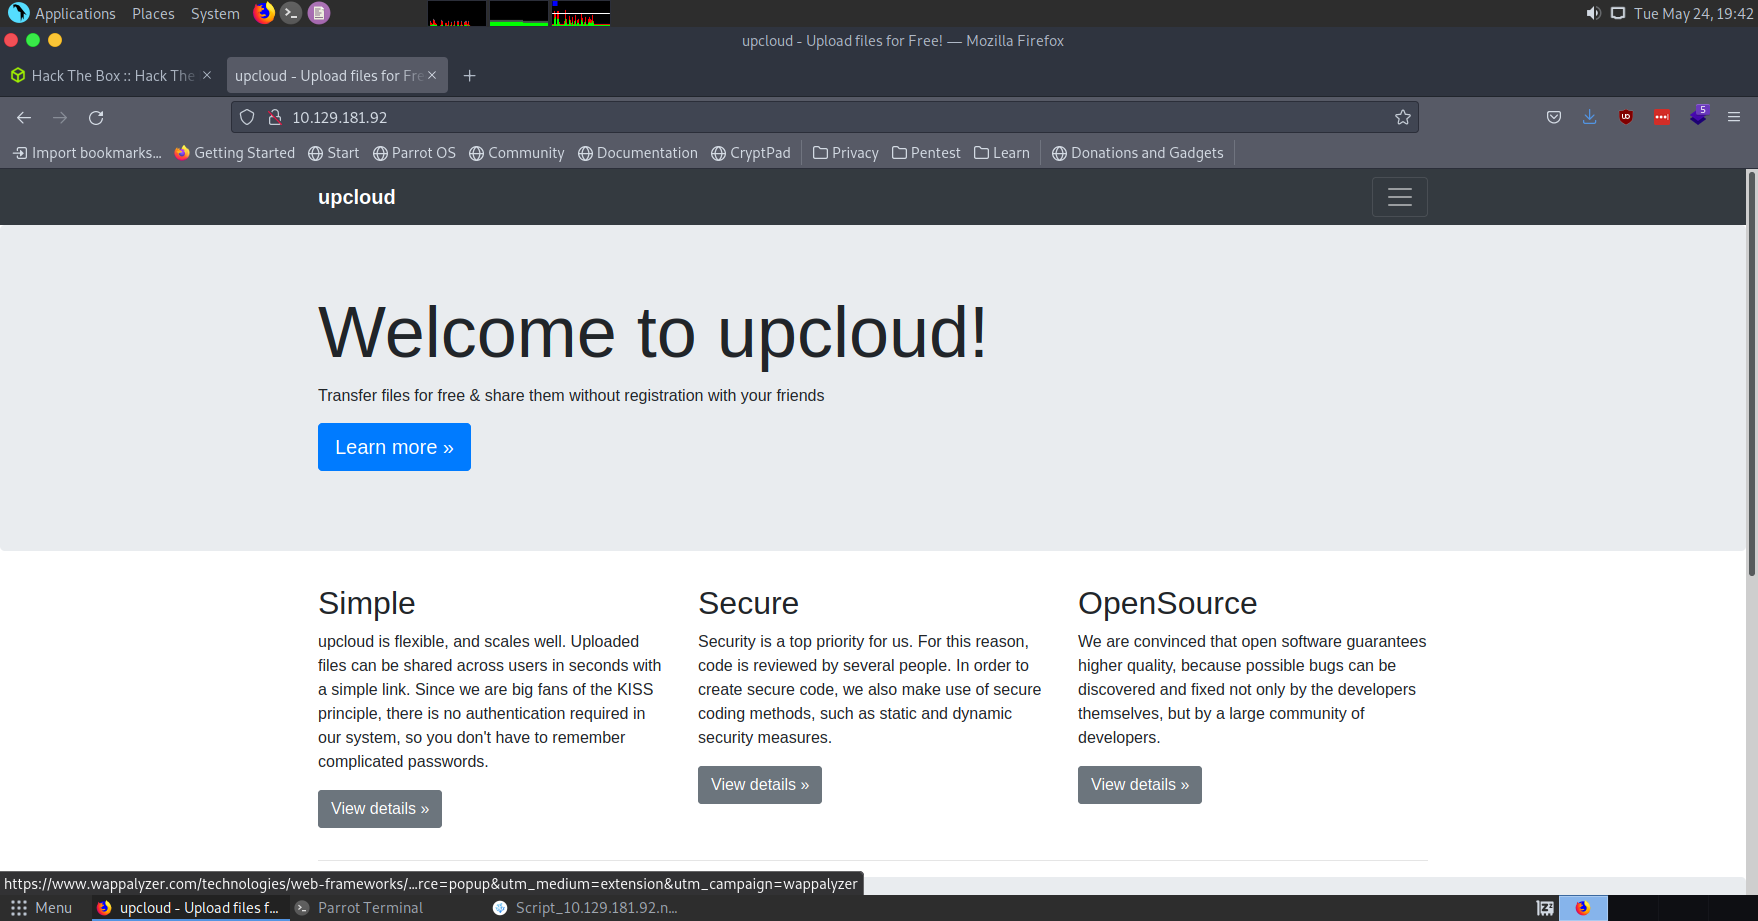Click the display icon in system tray
1758x921 pixels.
click(x=1618, y=13)
